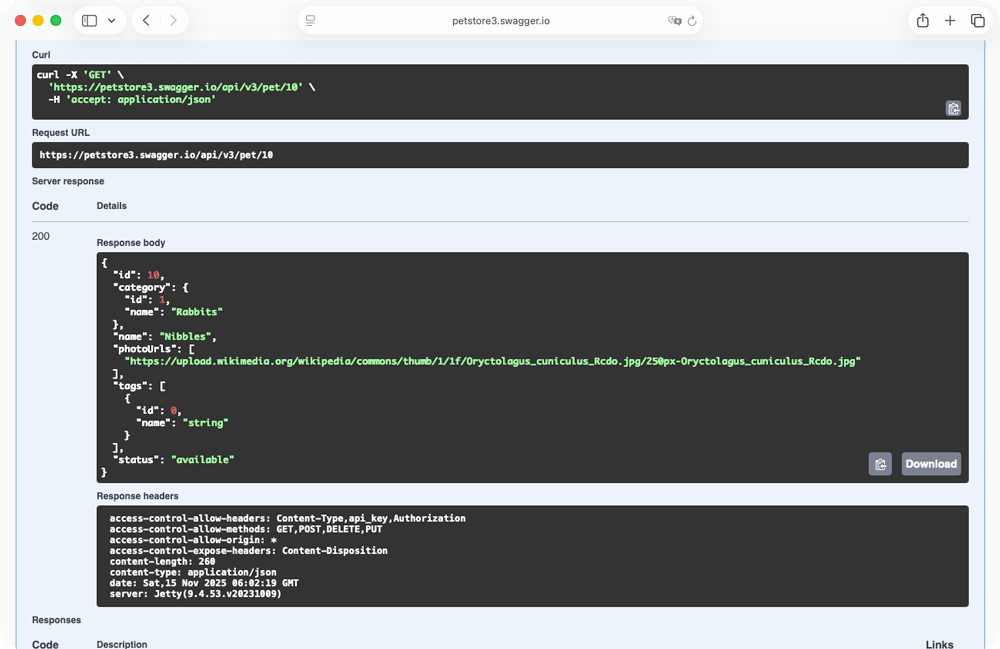The image size is (1000, 649).
Task: Download the response body
Action: pyautogui.click(x=930, y=464)
